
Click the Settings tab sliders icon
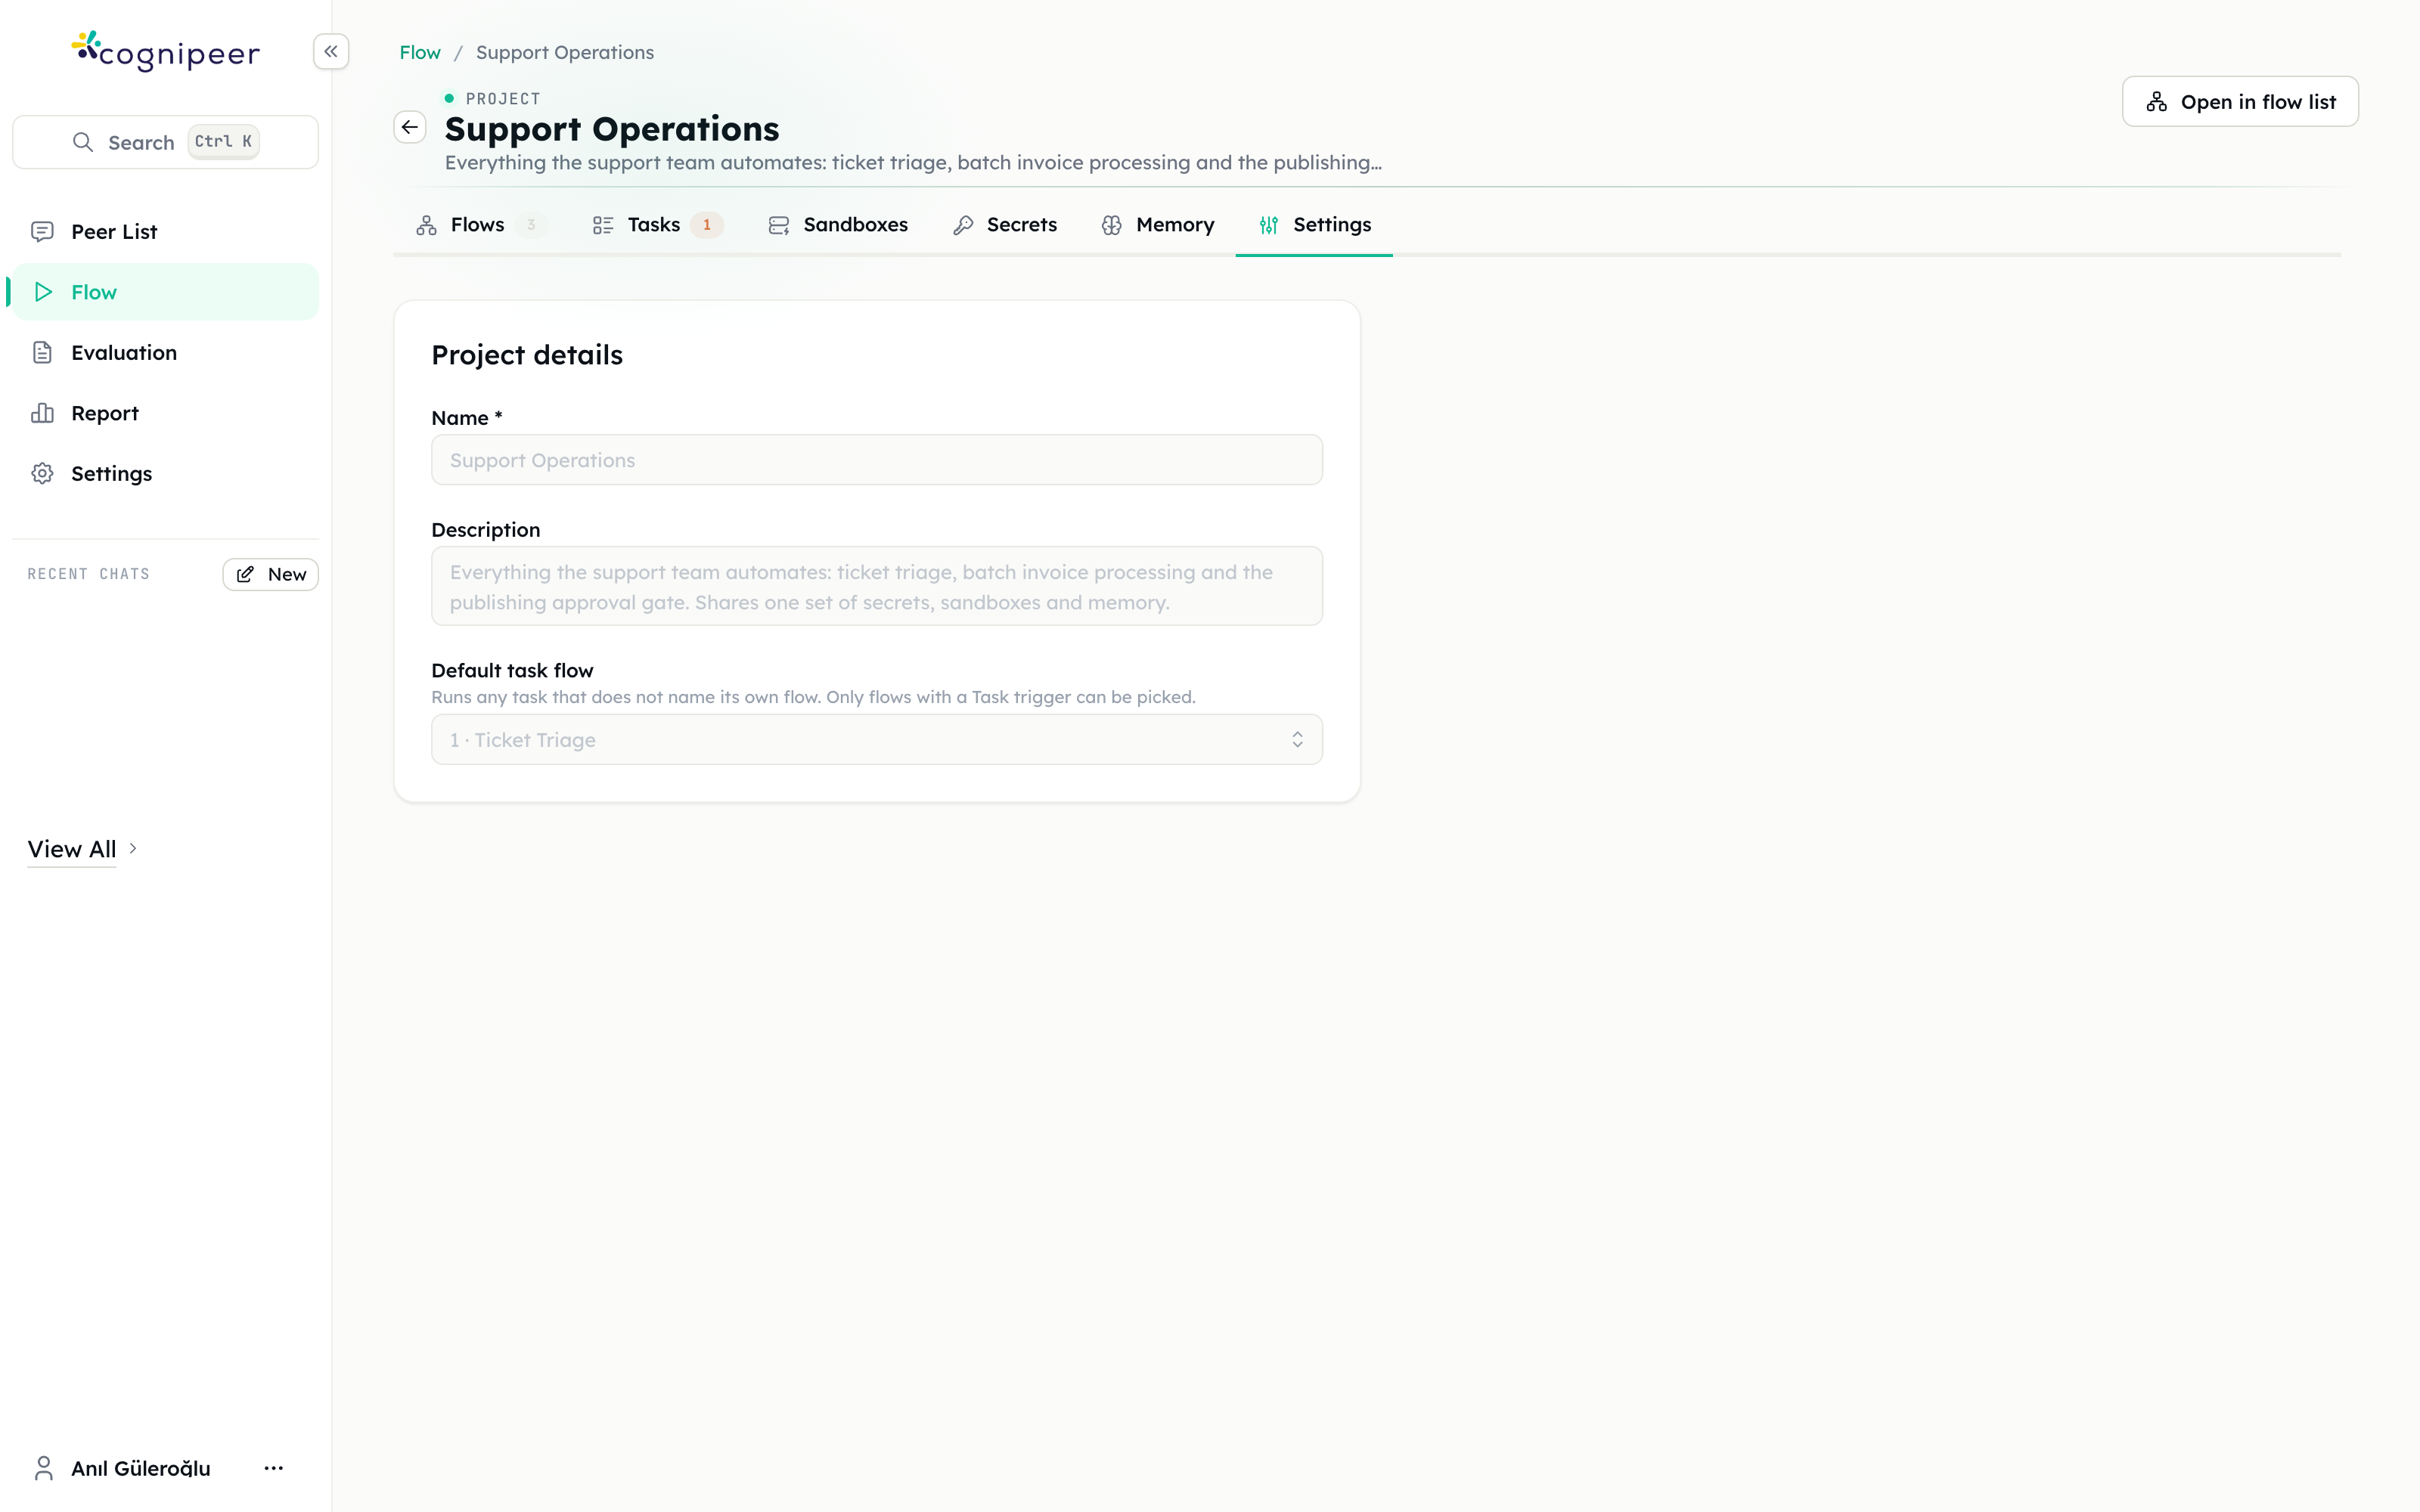pyautogui.click(x=1269, y=225)
